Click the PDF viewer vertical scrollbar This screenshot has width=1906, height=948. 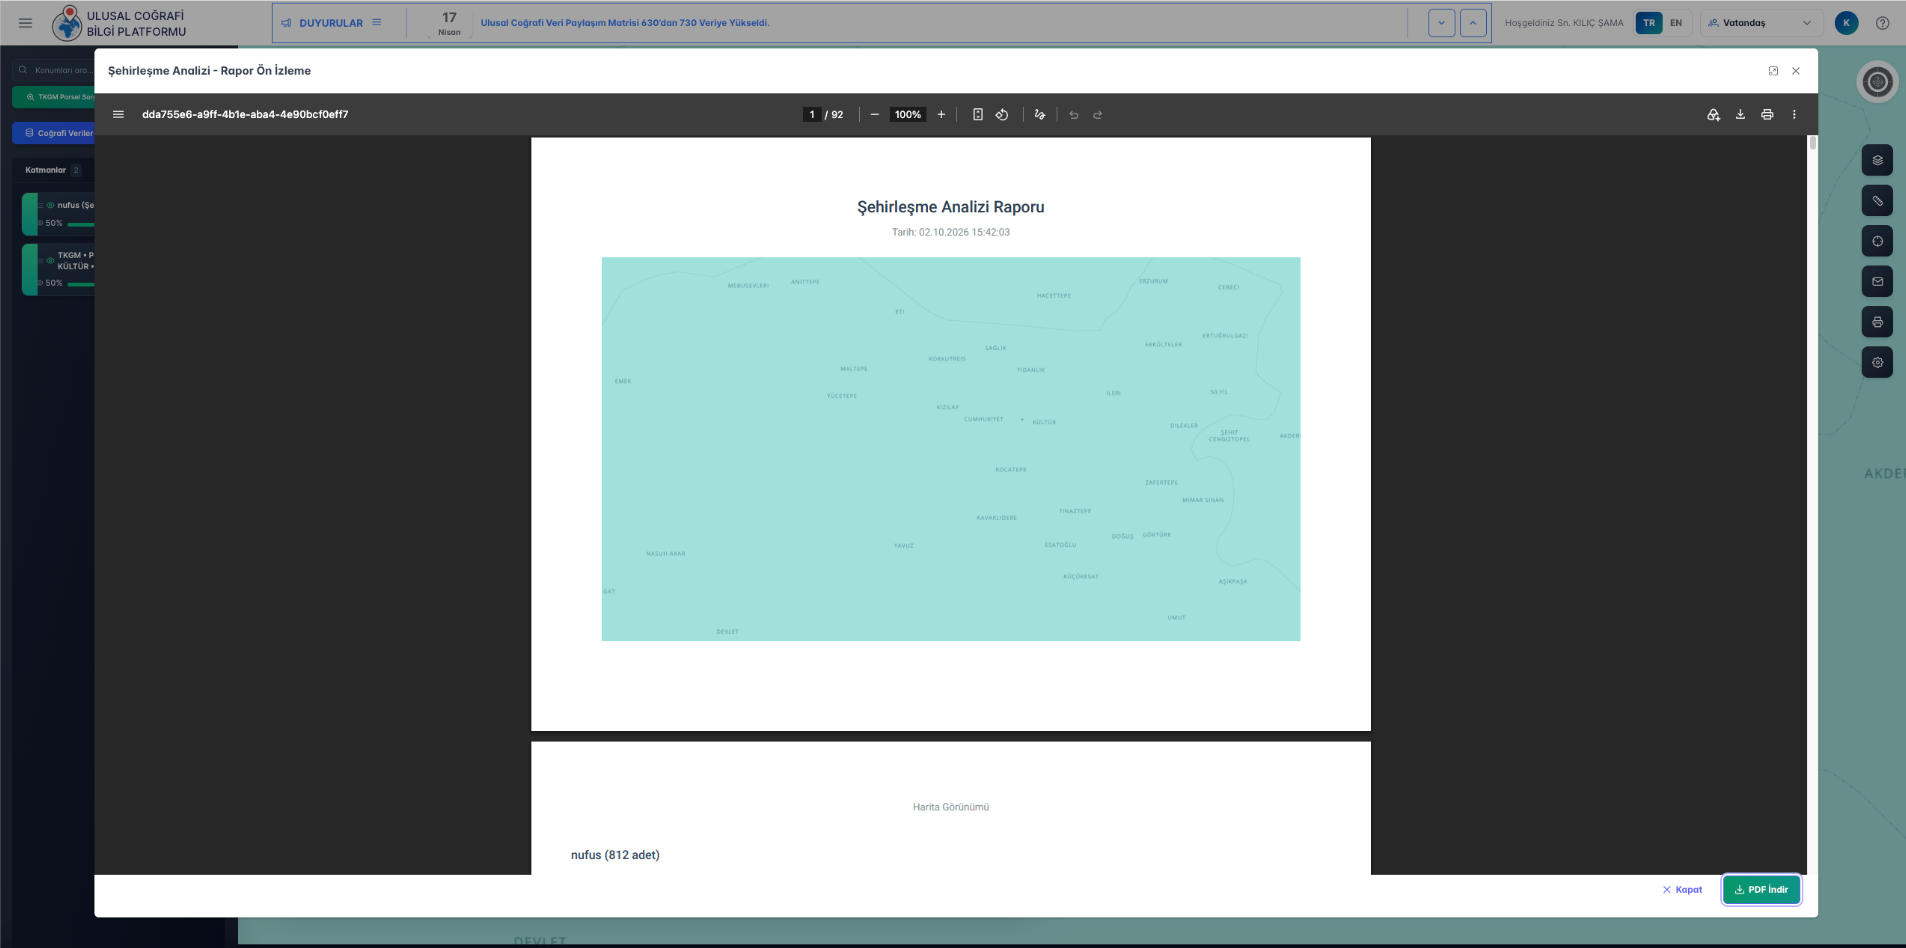[x=1812, y=143]
